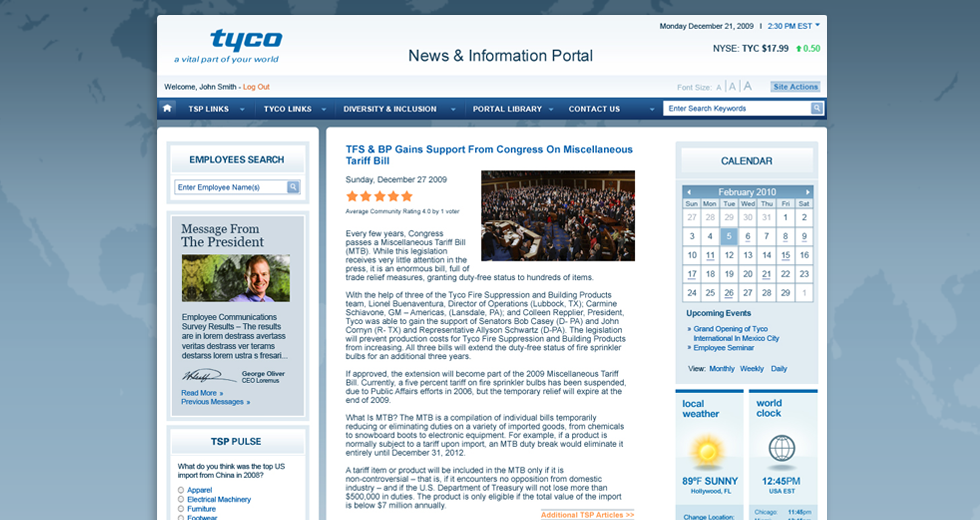This screenshot has height=520, width=980.
Task: Open DIVERSITY & INCLUSION menu
Action: (x=390, y=109)
